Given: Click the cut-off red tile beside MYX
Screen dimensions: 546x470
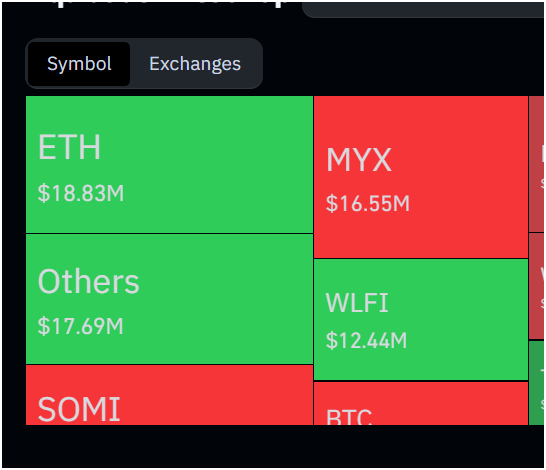Looking at the screenshot, I should tap(536, 164).
